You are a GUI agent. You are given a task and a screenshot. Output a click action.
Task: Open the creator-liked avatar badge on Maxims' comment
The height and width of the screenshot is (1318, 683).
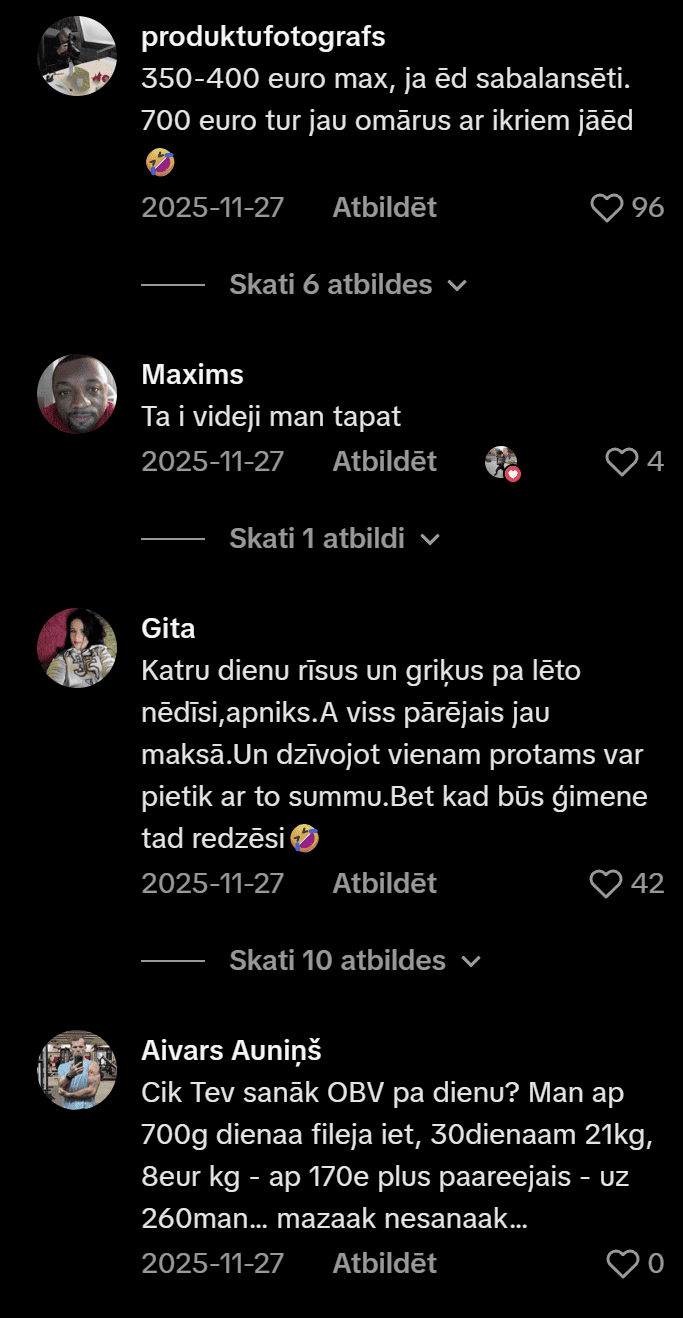[x=502, y=463]
